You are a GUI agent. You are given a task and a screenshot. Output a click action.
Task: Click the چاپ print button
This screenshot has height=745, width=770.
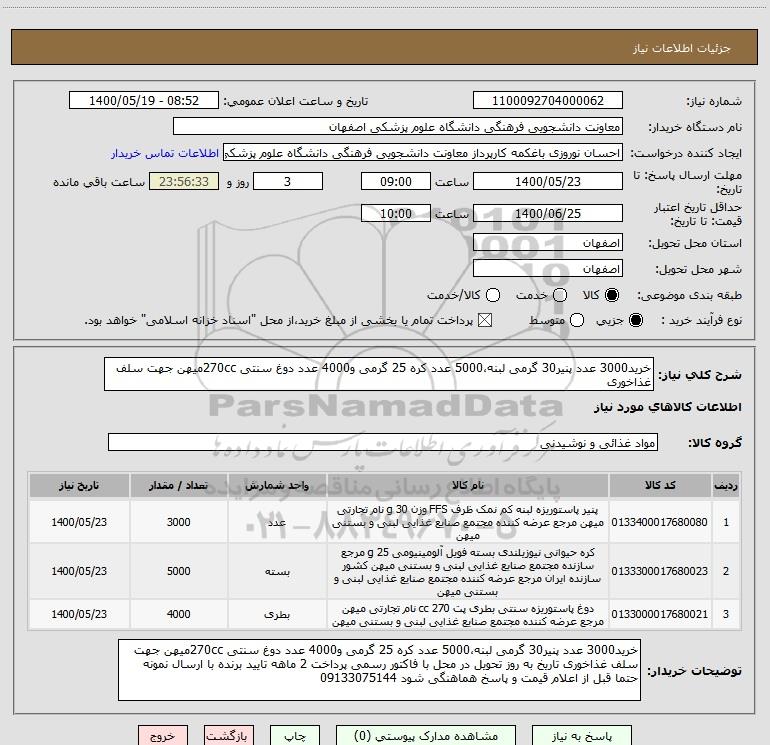[x=295, y=736]
